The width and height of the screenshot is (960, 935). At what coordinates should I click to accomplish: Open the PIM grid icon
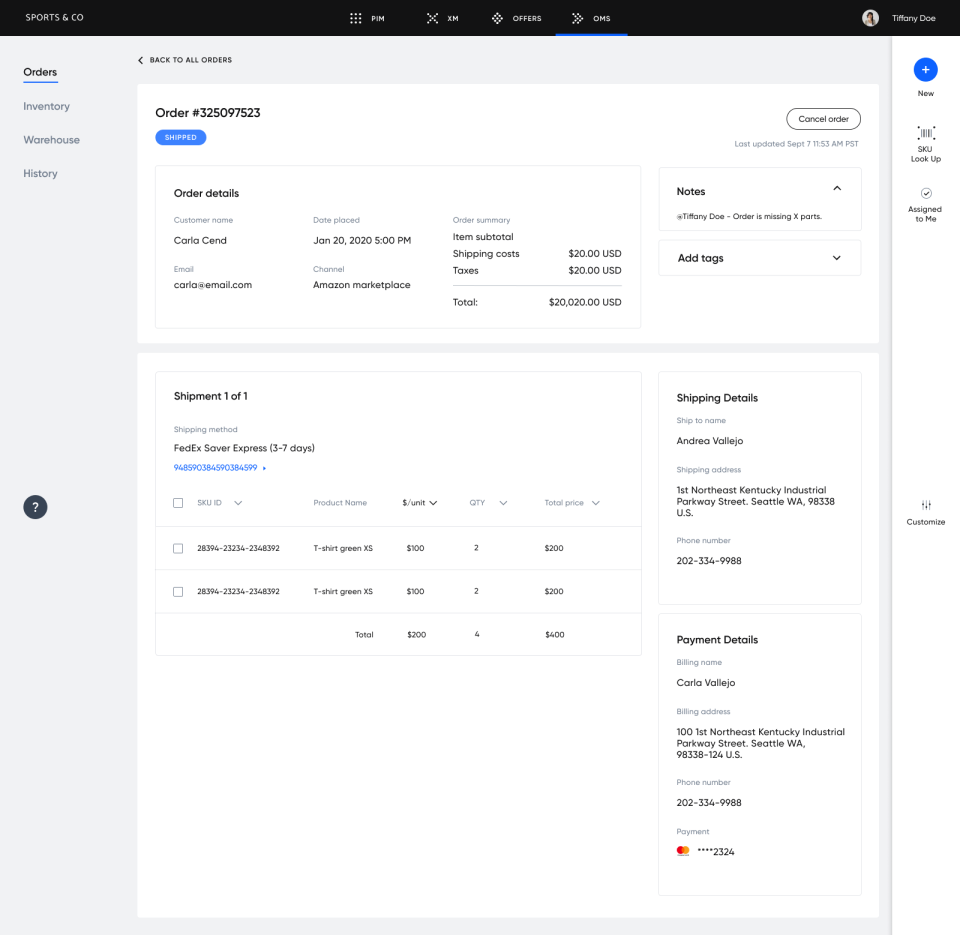tap(355, 18)
